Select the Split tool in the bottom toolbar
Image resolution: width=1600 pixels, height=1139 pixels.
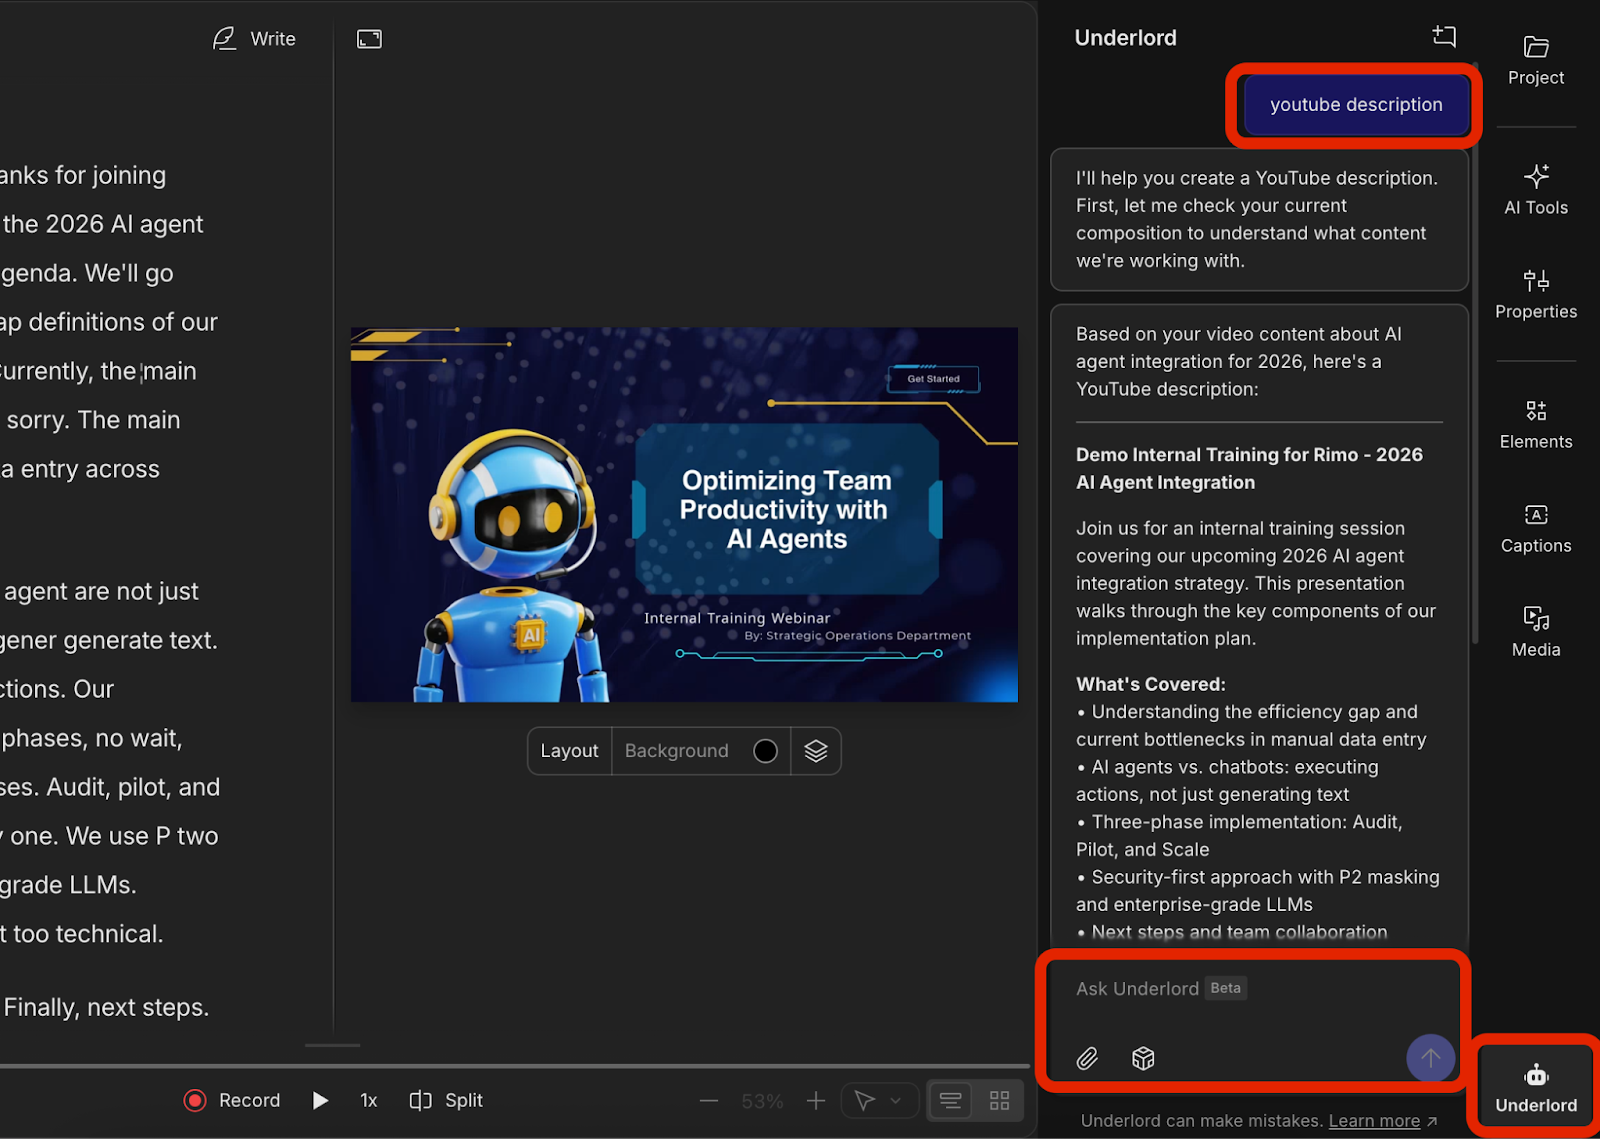(445, 1100)
